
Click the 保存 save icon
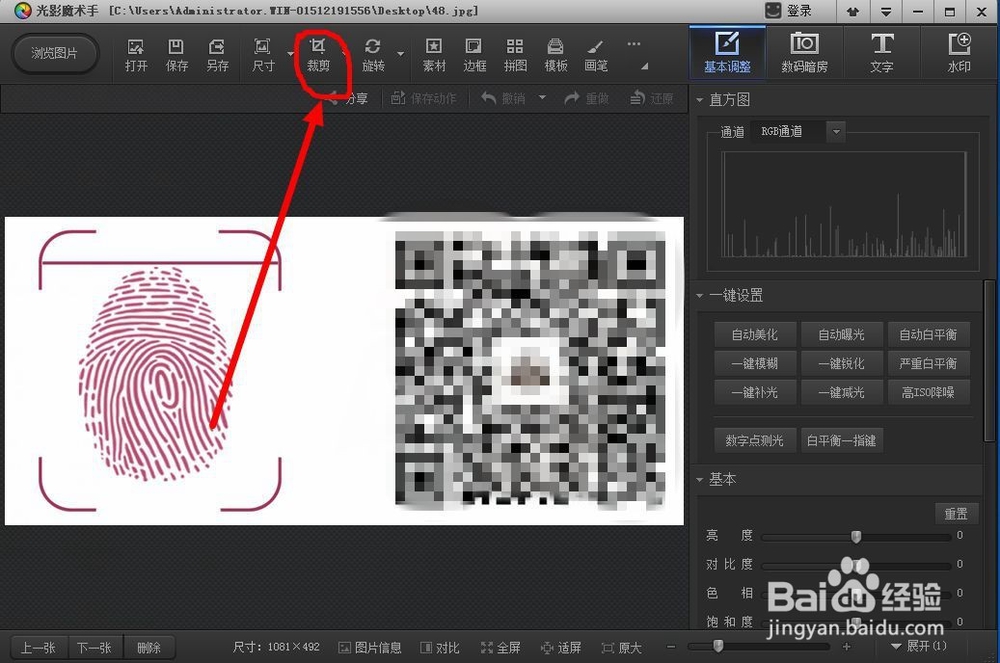tap(177, 55)
